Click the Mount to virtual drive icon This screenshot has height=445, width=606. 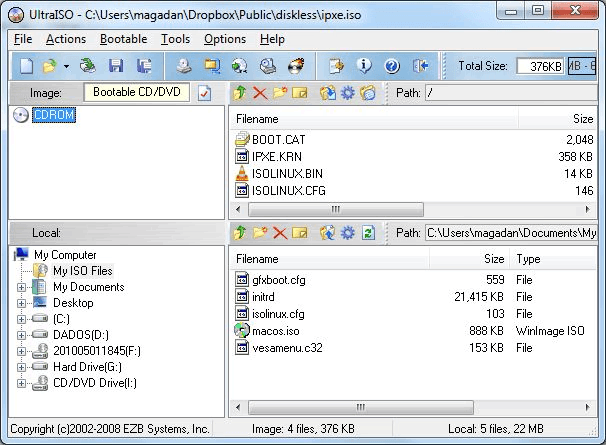tap(268, 66)
